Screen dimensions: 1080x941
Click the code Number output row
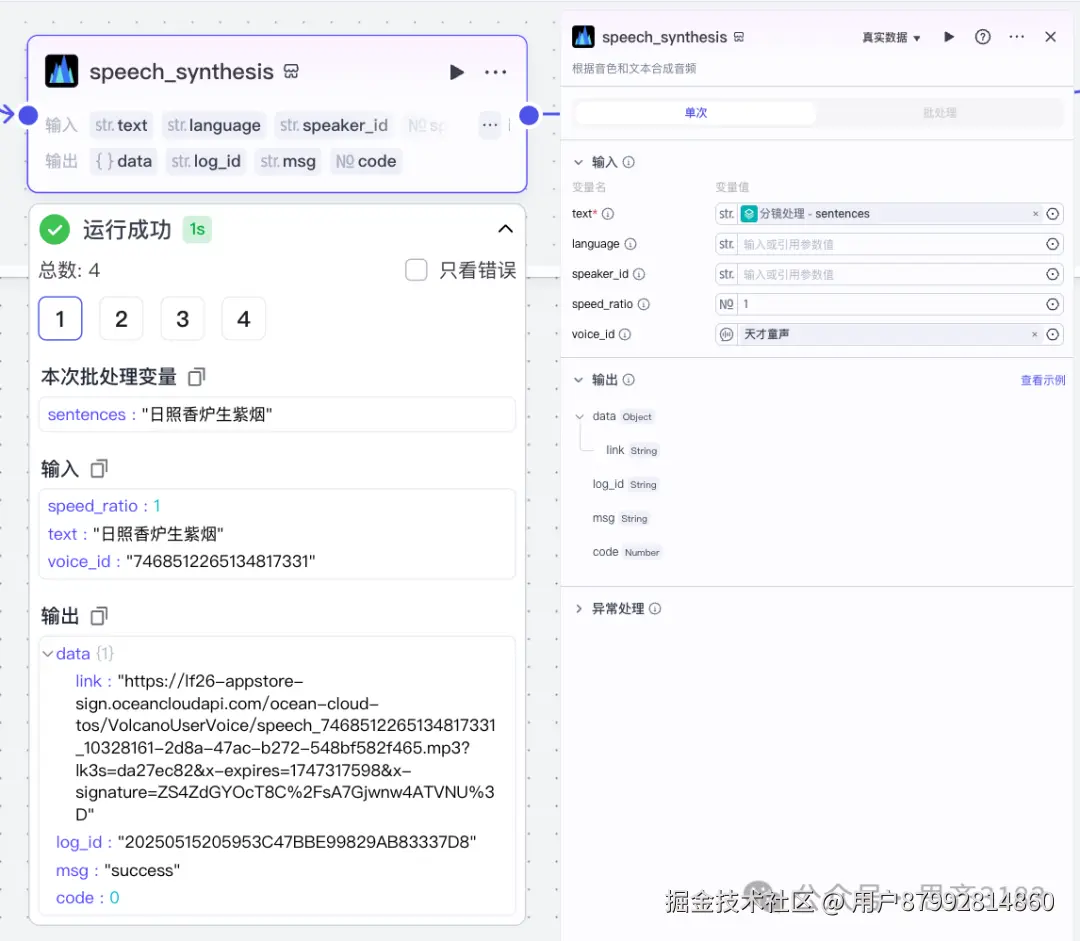tap(626, 552)
